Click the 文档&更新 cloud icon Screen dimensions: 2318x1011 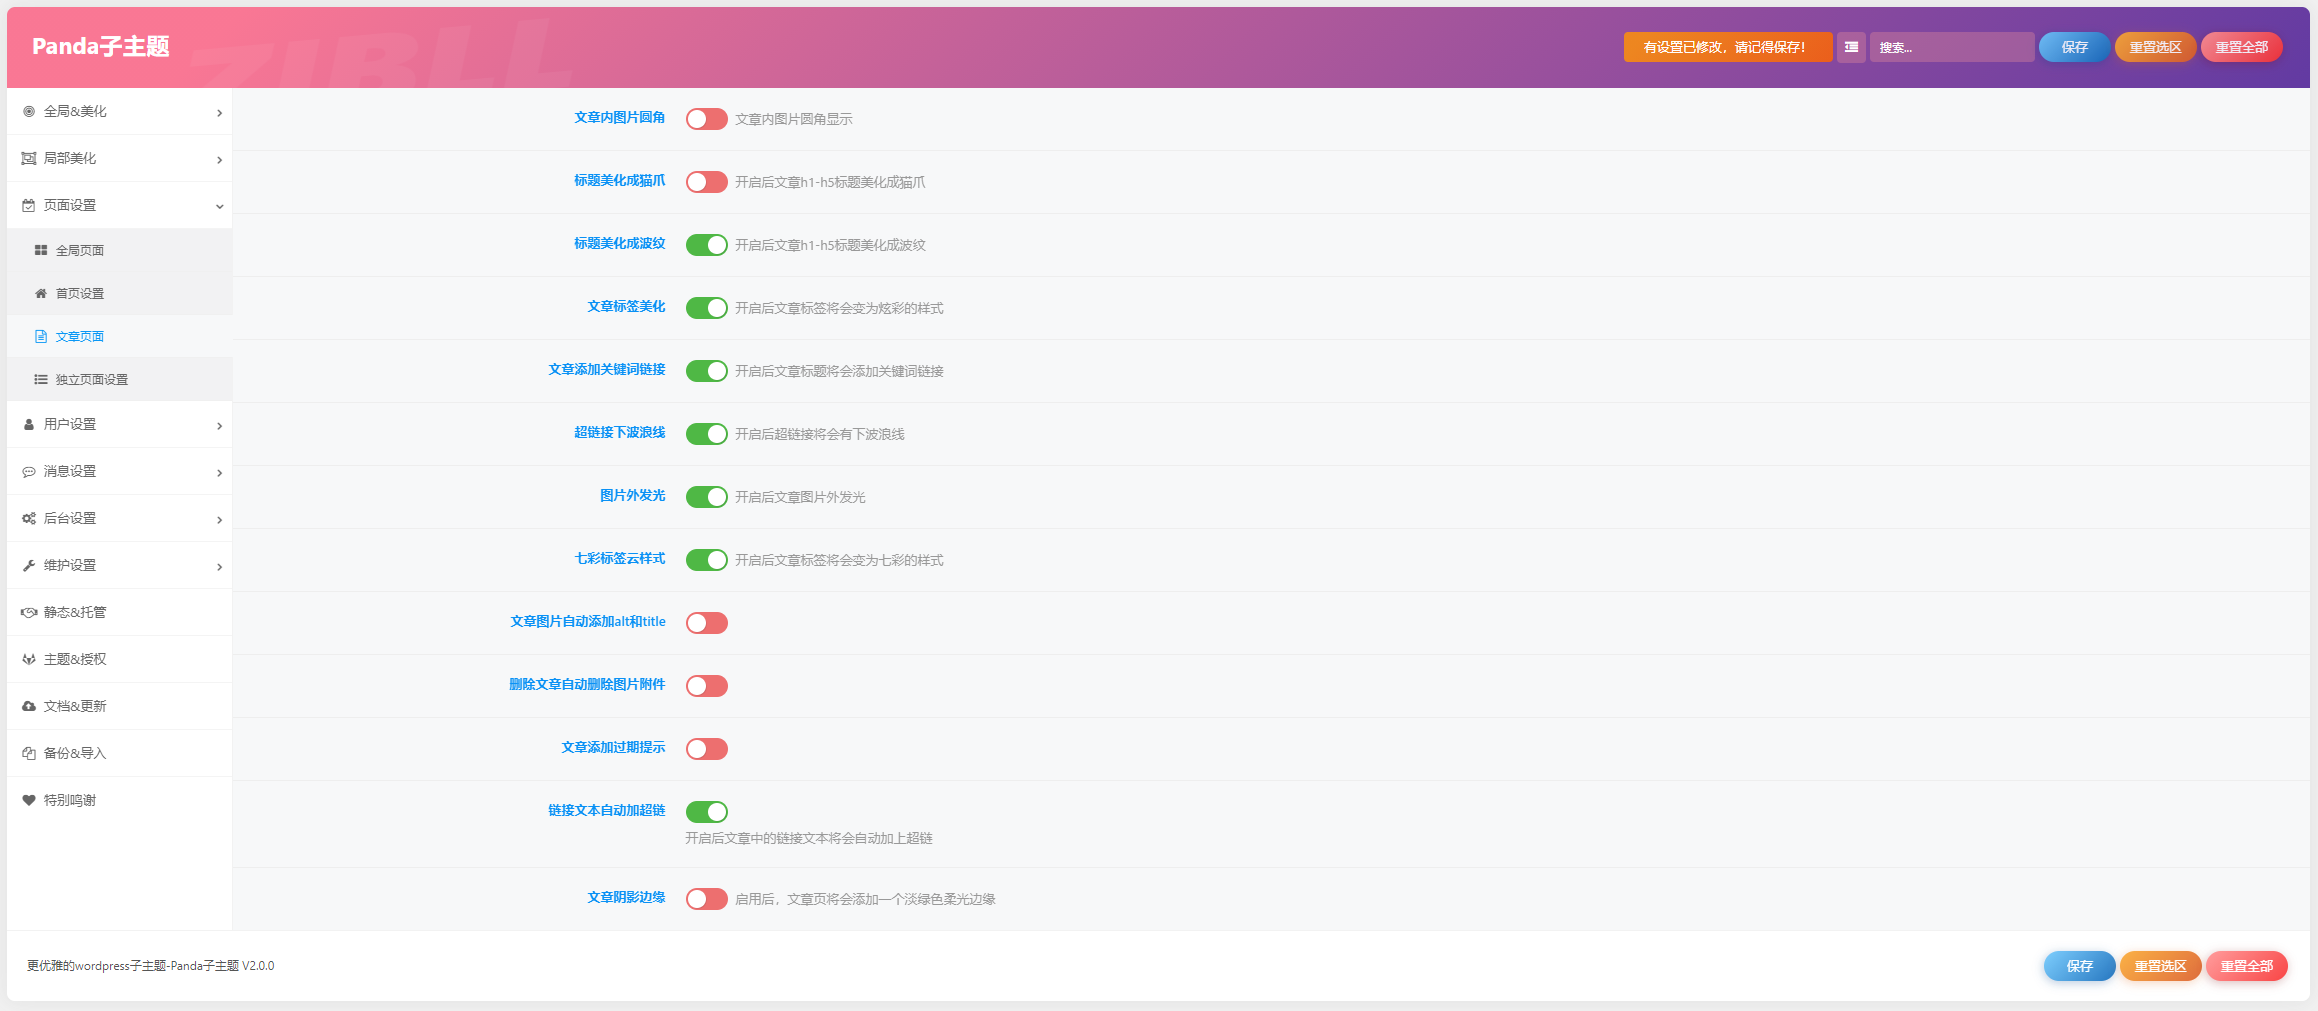29,707
